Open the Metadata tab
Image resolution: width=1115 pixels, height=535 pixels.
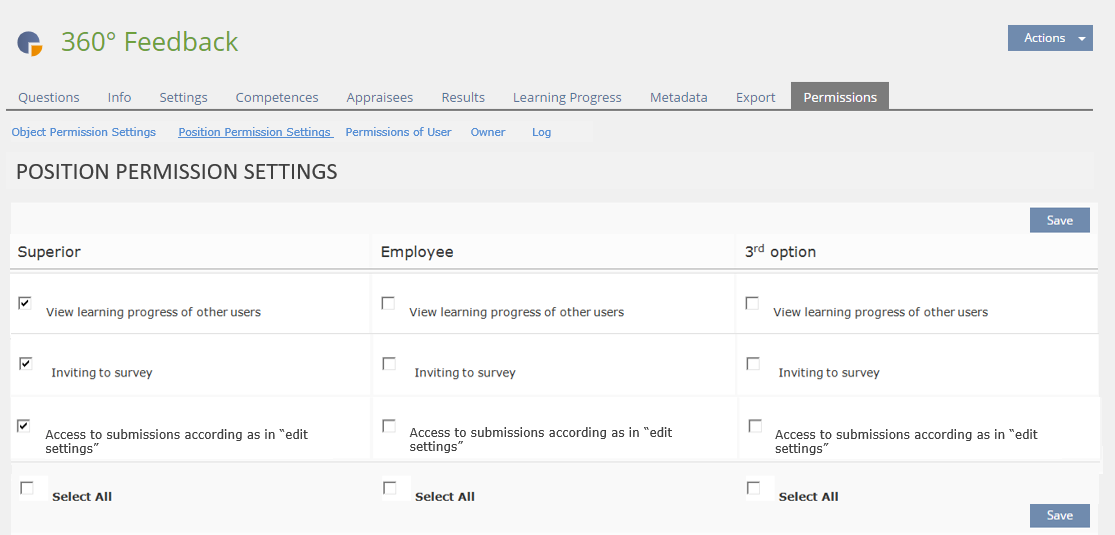point(678,97)
